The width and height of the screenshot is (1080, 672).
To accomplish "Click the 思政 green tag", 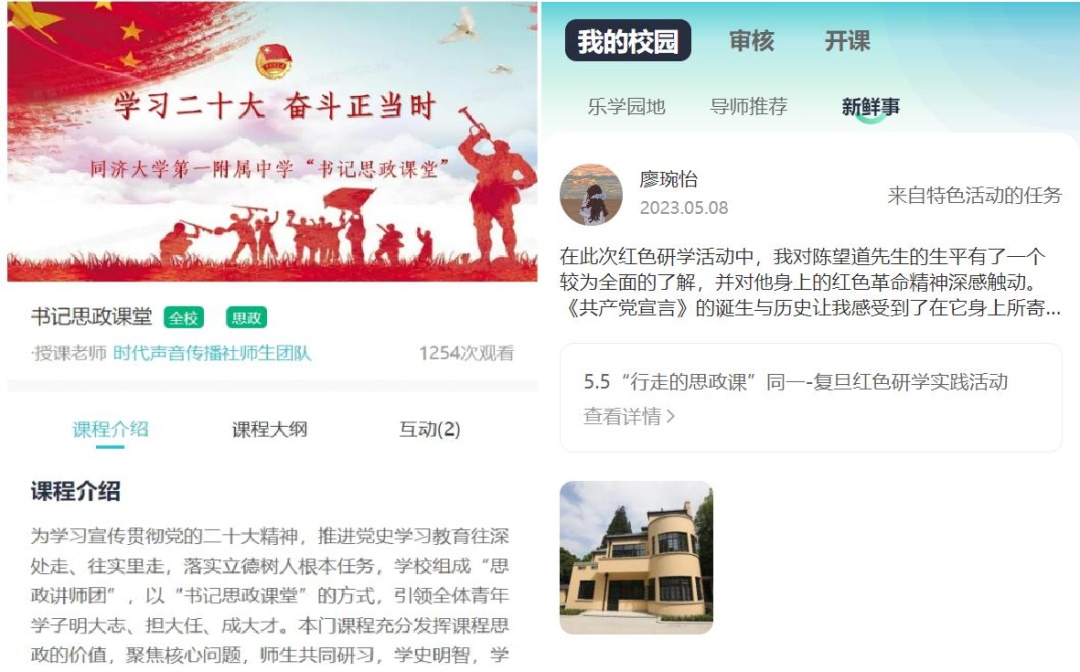I will coord(246,317).
